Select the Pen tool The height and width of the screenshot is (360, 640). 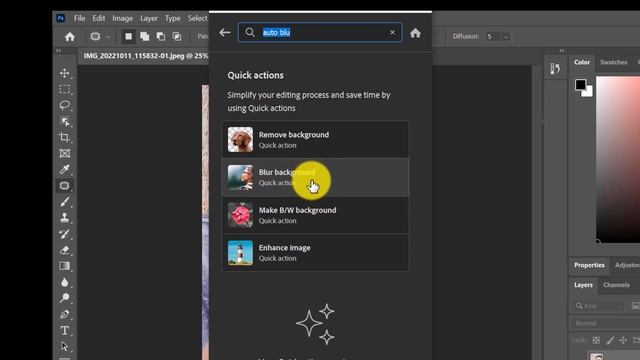pyautogui.click(x=64, y=314)
